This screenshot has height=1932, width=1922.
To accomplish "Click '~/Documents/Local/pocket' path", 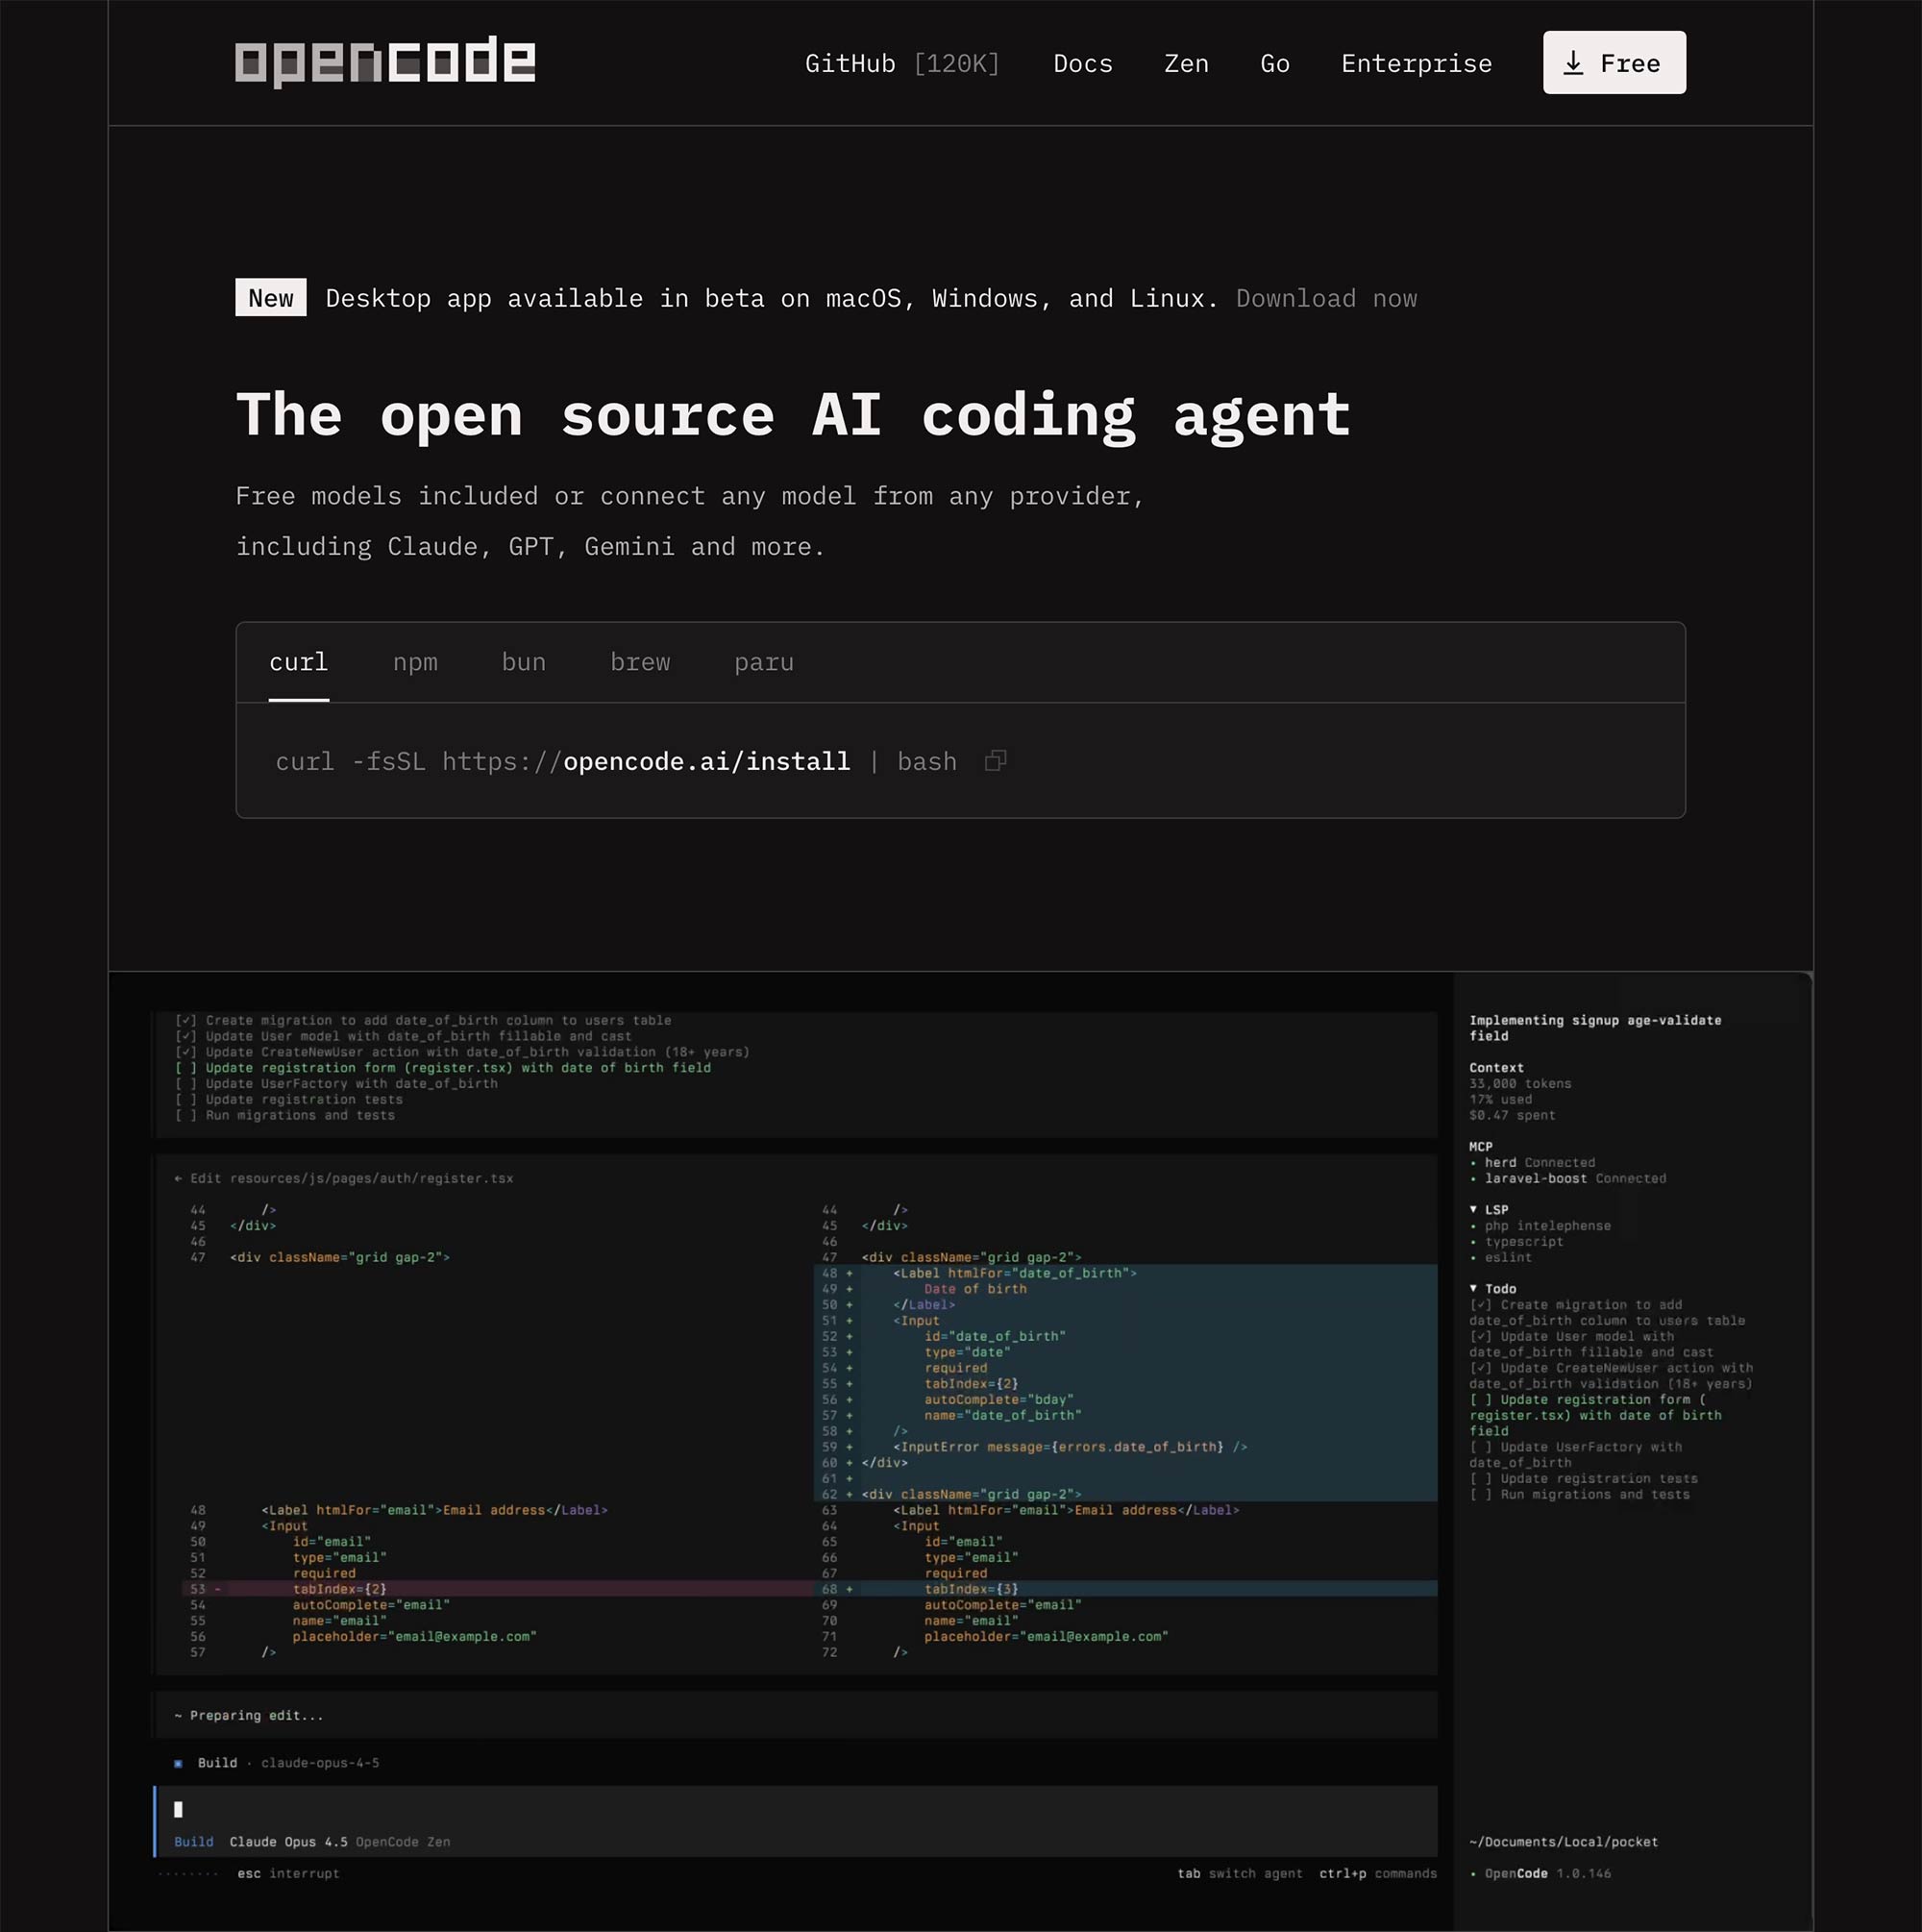I will (1563, 1841).
